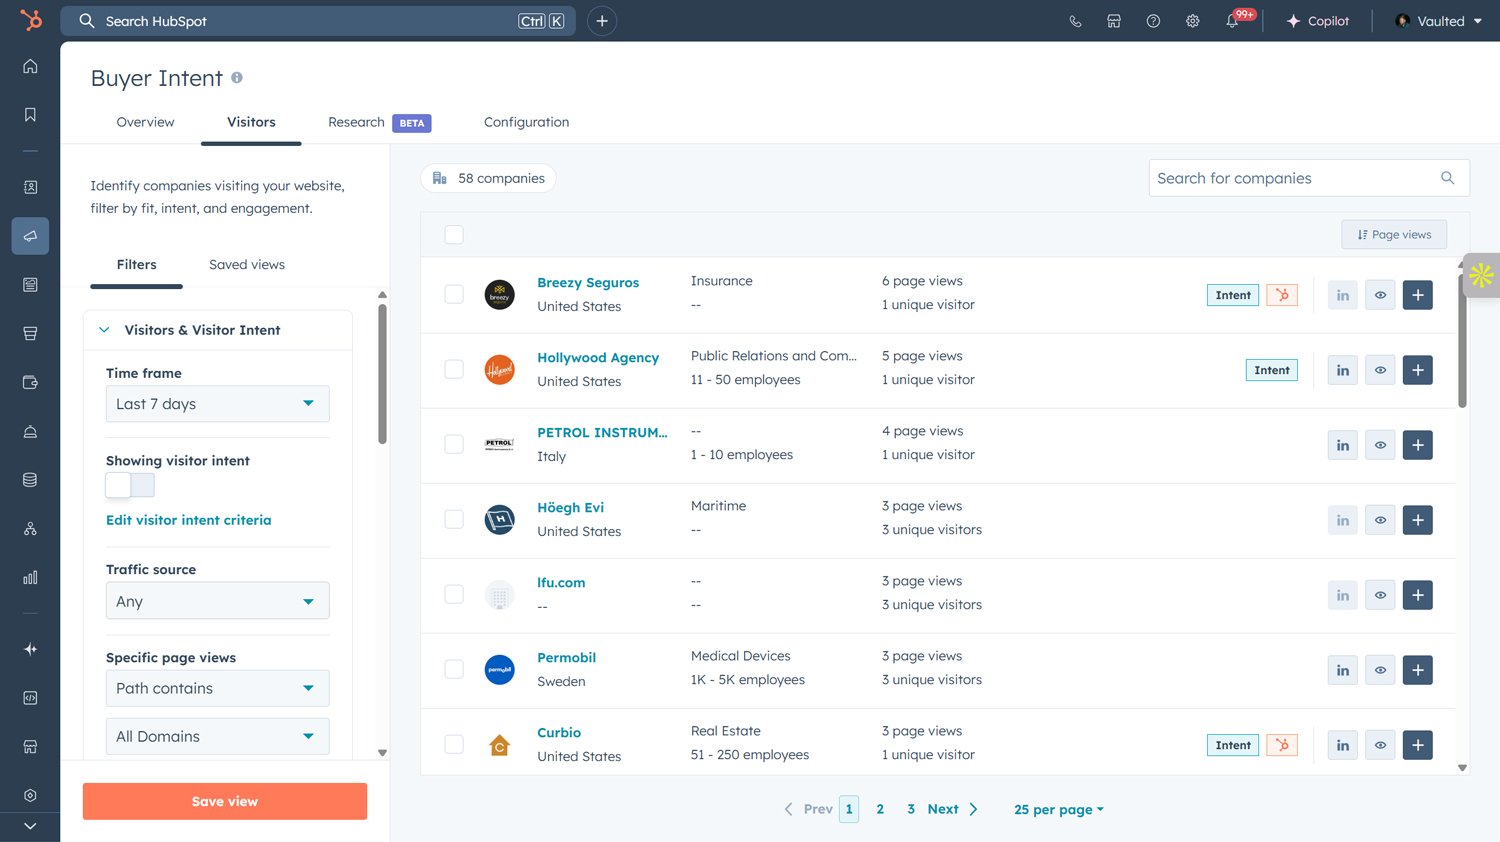This screenshot has width=1500, height=842.
Task: Click the quick create plus button by search
Action: coord(602,21)
